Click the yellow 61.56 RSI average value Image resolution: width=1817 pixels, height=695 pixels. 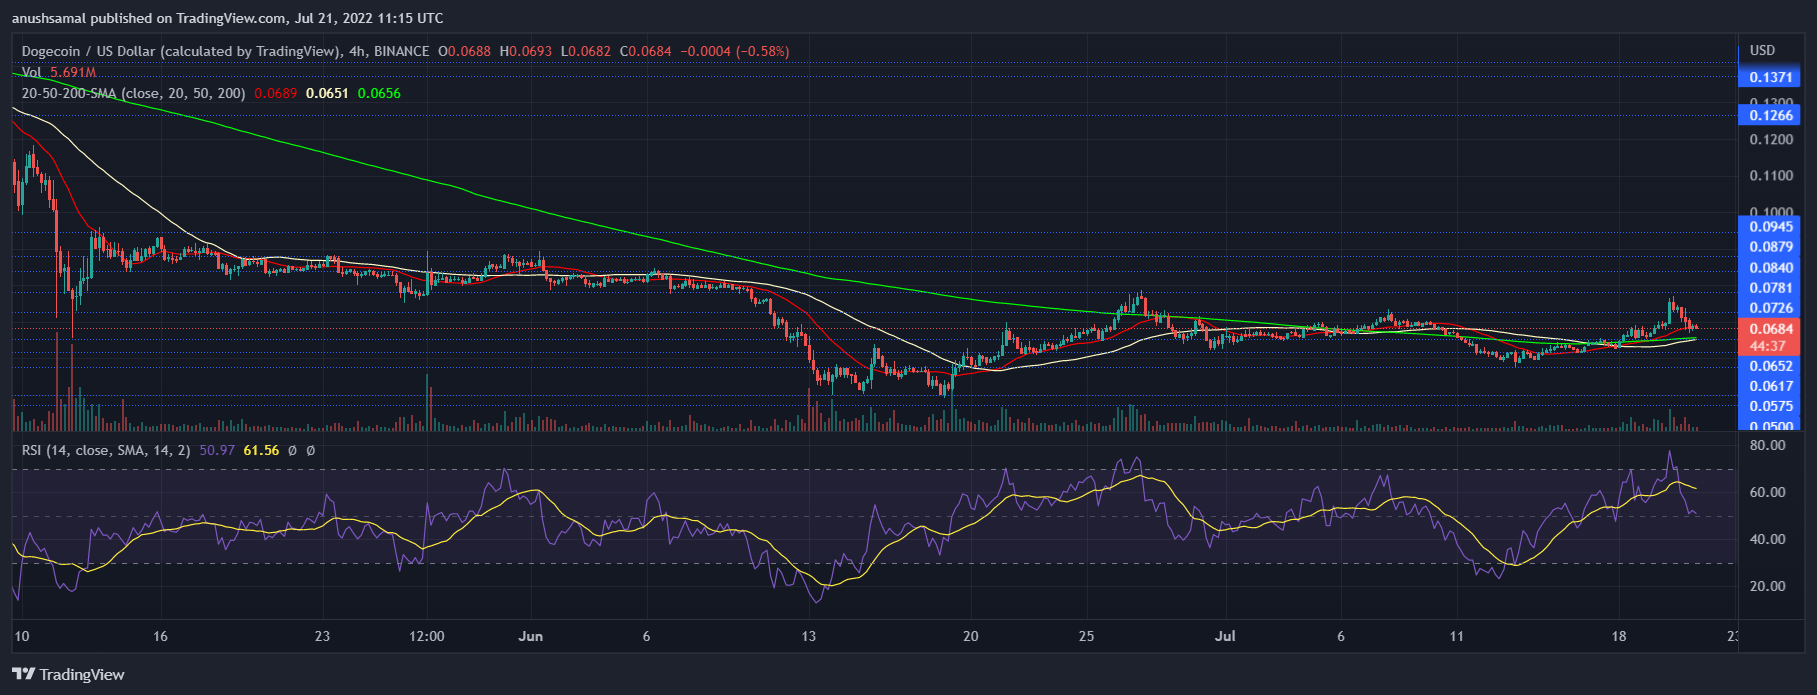(x=261, y=450)
